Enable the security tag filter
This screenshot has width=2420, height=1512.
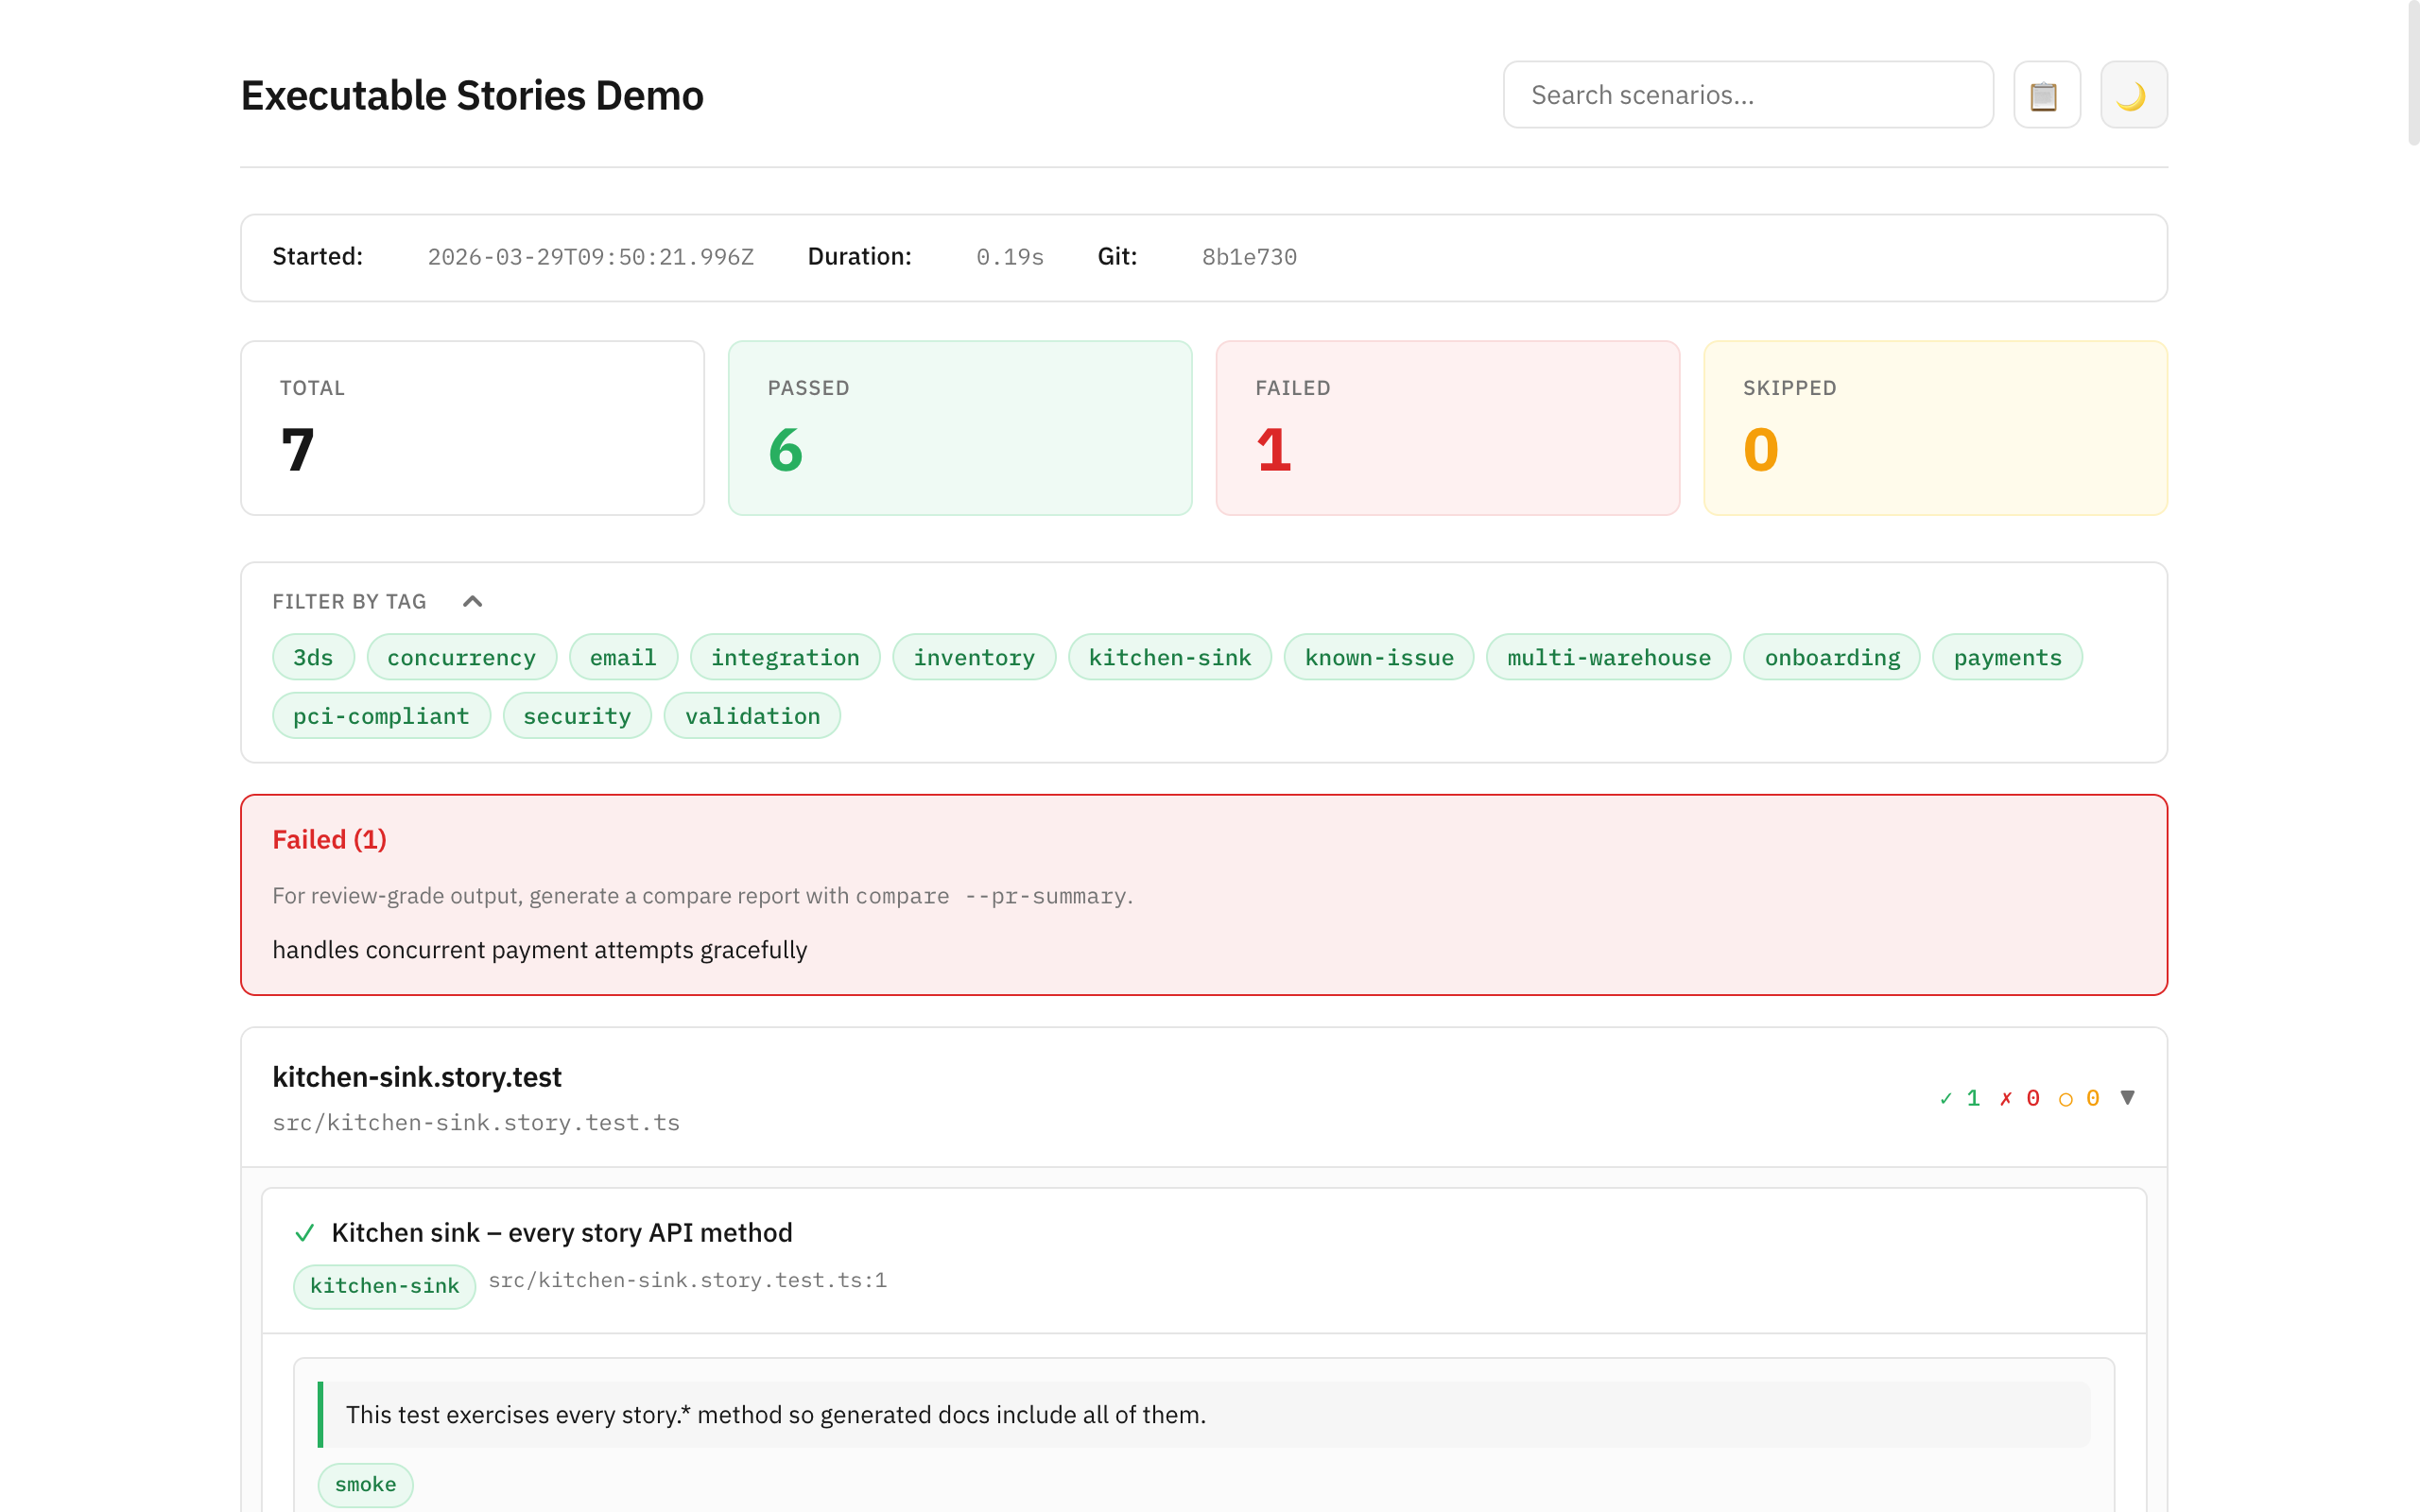pos(577,715)
